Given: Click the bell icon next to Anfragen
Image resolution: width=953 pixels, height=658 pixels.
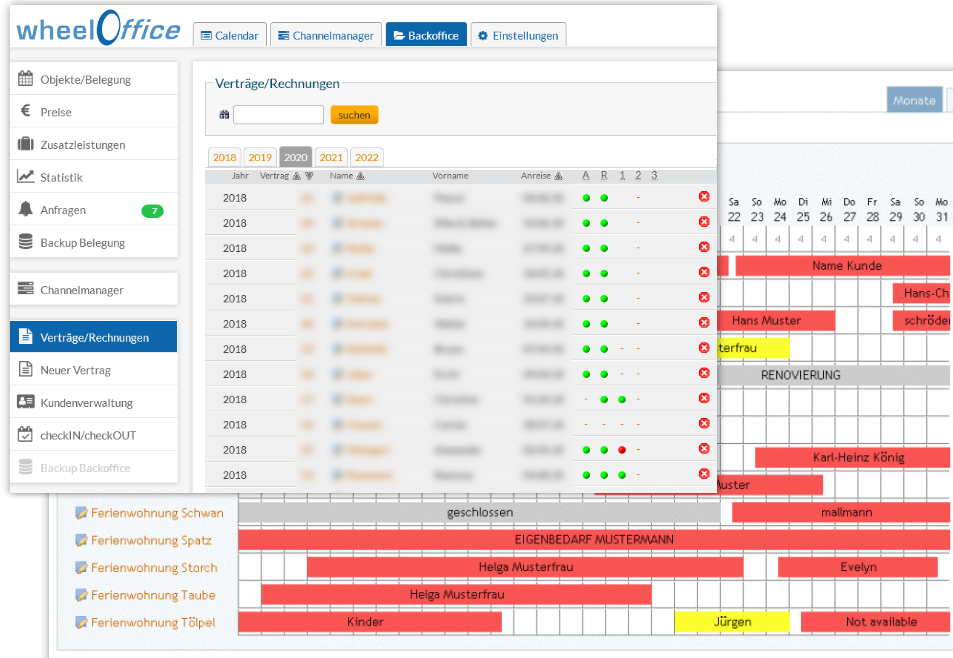Looking at the screenshot, I should tap(26, 210).
